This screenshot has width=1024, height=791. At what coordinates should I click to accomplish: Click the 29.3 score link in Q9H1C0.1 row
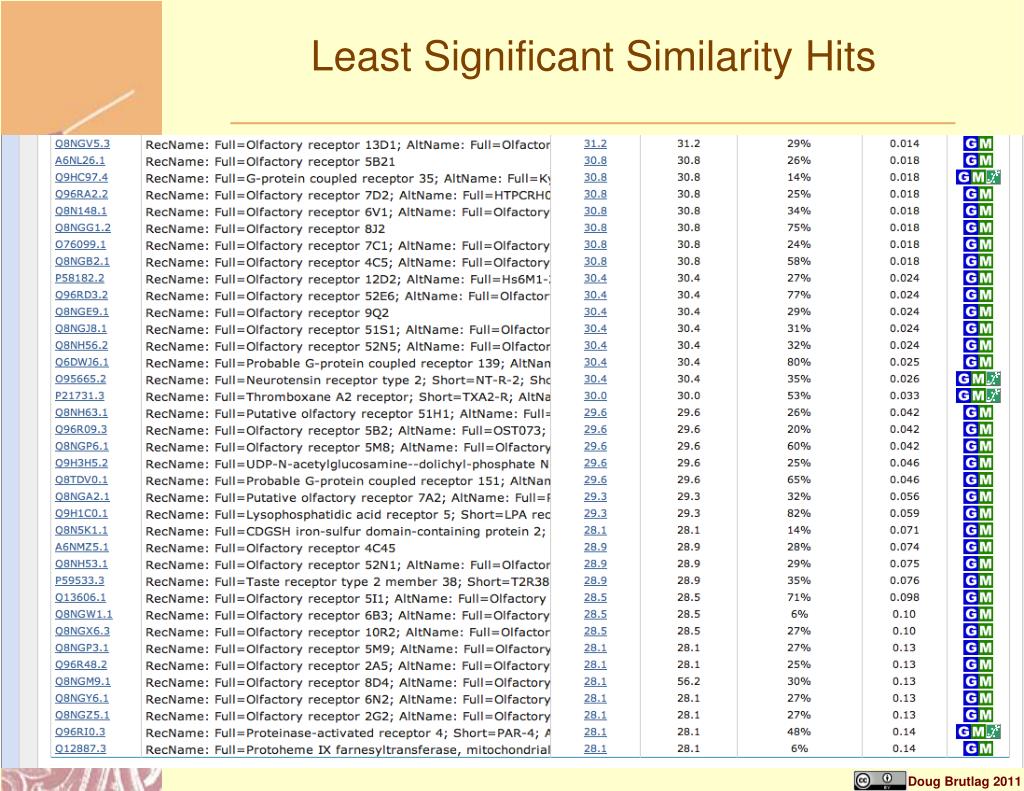click(595, 513)
